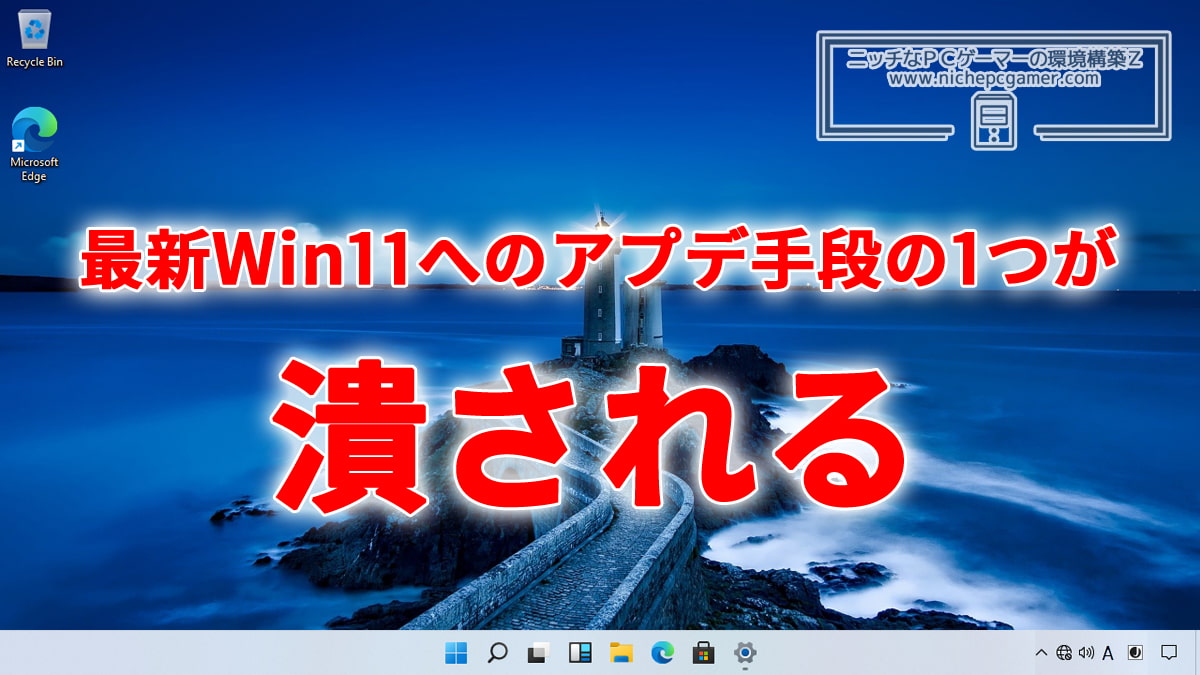This screenshot has height=675, width=1200.
Task: Open Task View on the taskbar
Action: tap(539, 653)
